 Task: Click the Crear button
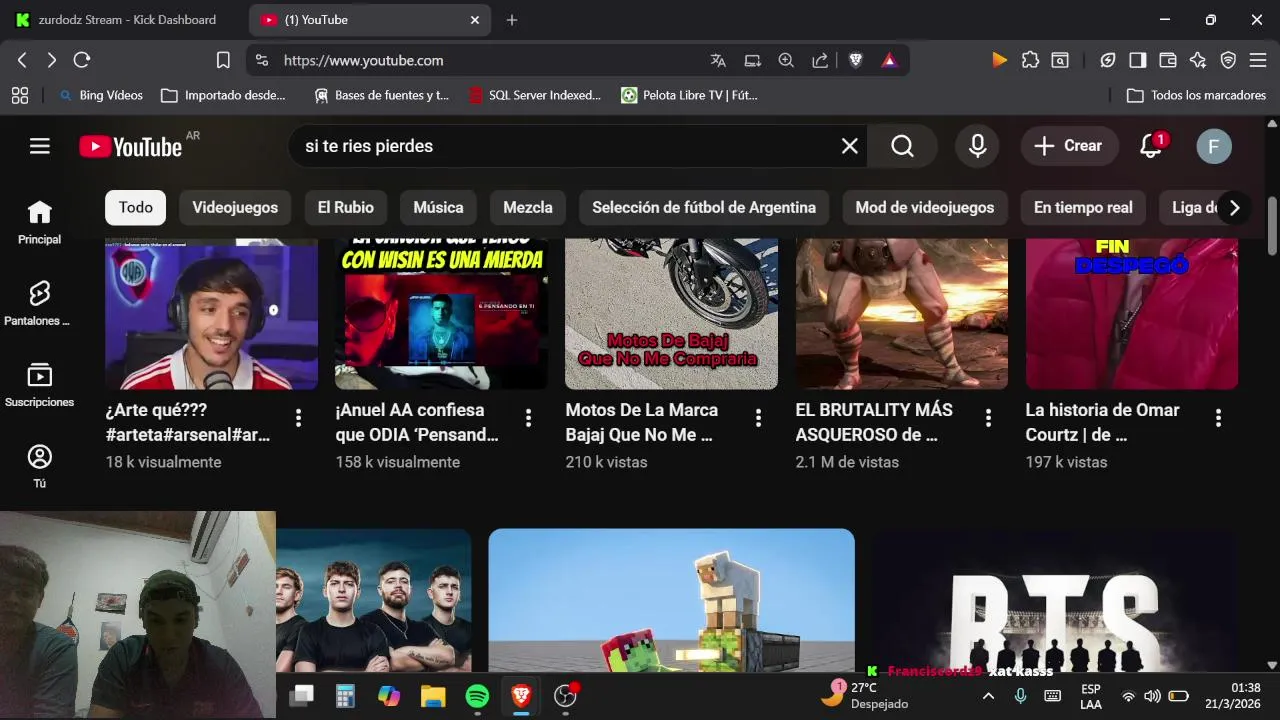1068,146
